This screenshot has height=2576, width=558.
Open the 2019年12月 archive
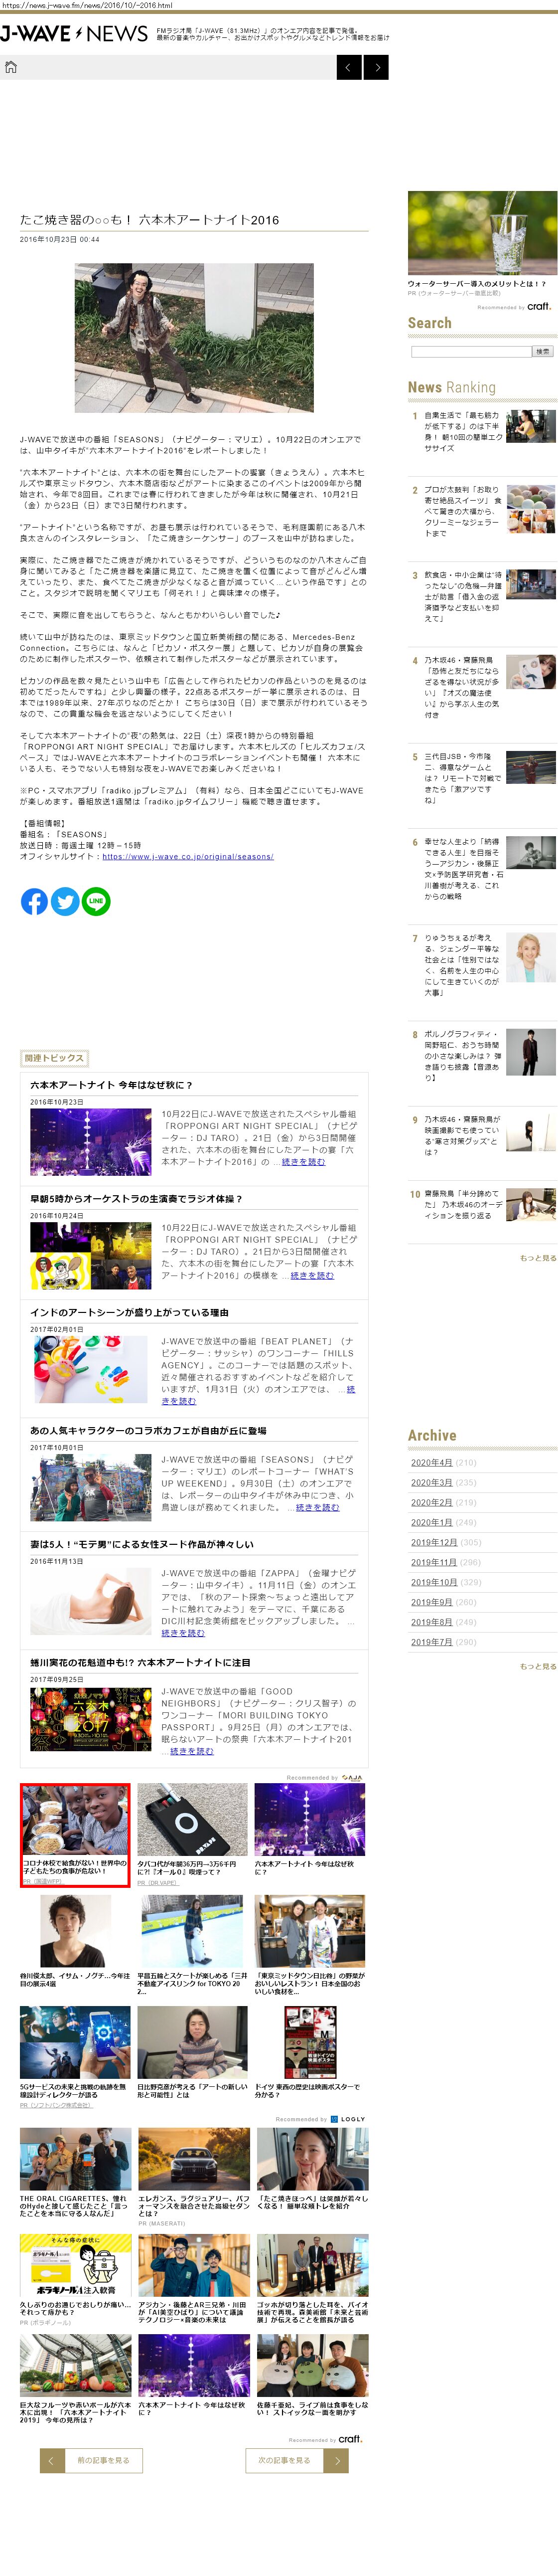434,1542
